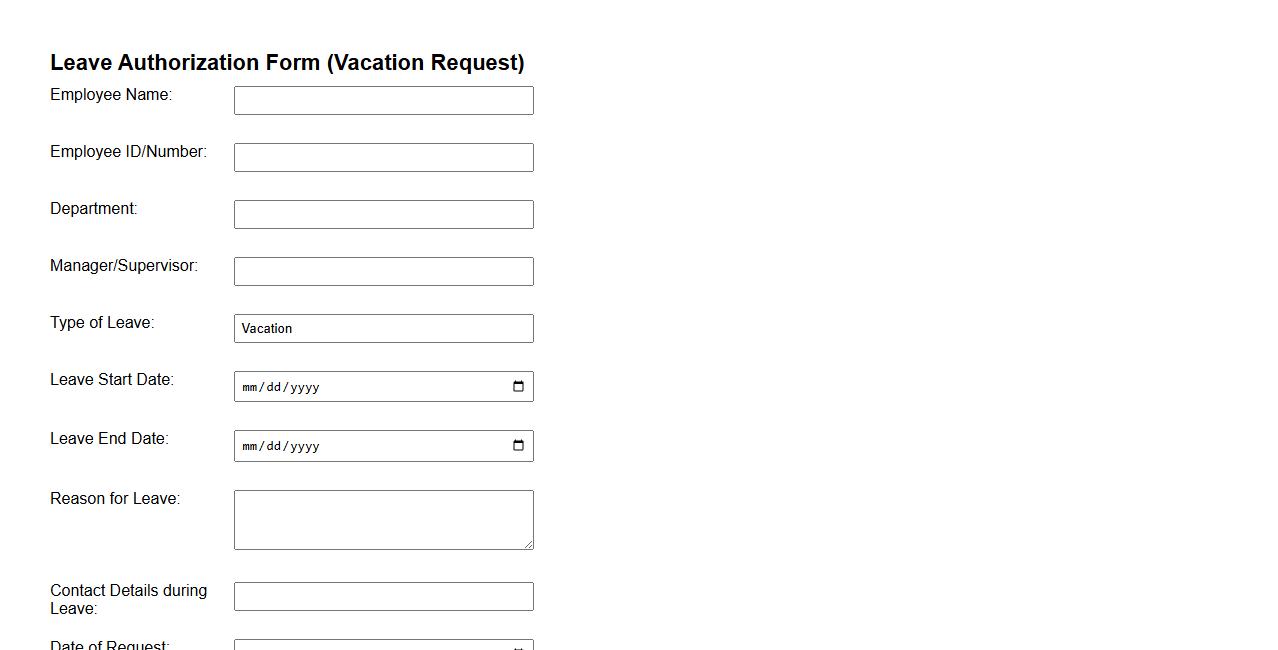Click the Employee Name input field

[383, 100]
